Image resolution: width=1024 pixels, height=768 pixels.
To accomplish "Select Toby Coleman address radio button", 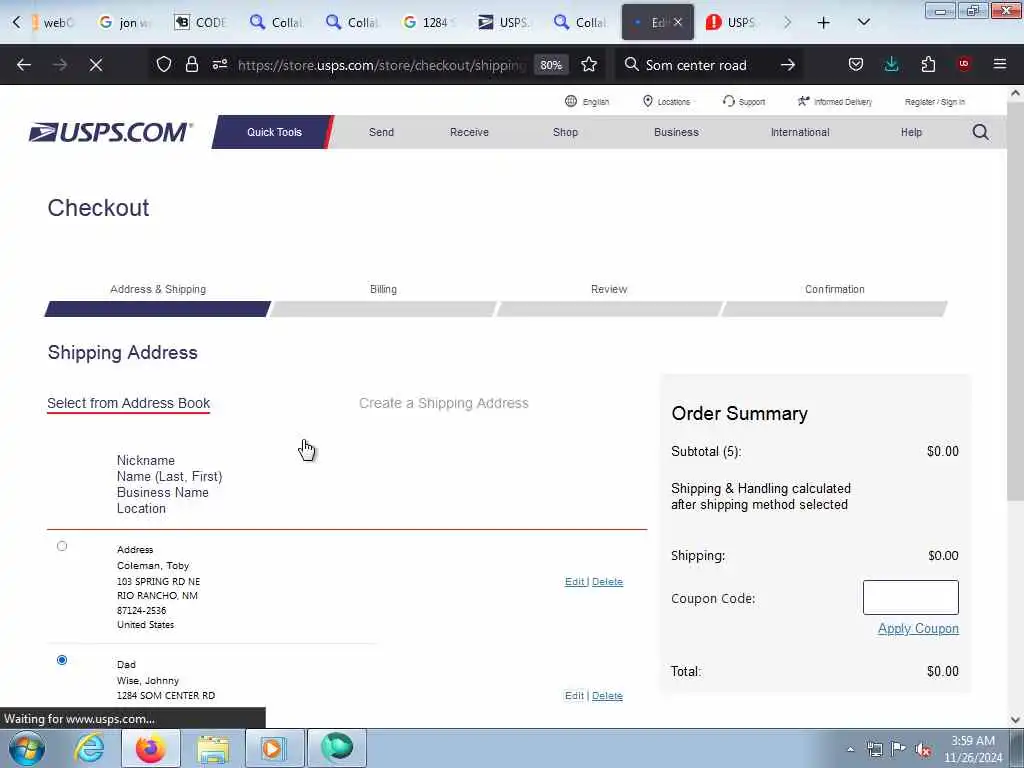I will [x=62, y=546].
